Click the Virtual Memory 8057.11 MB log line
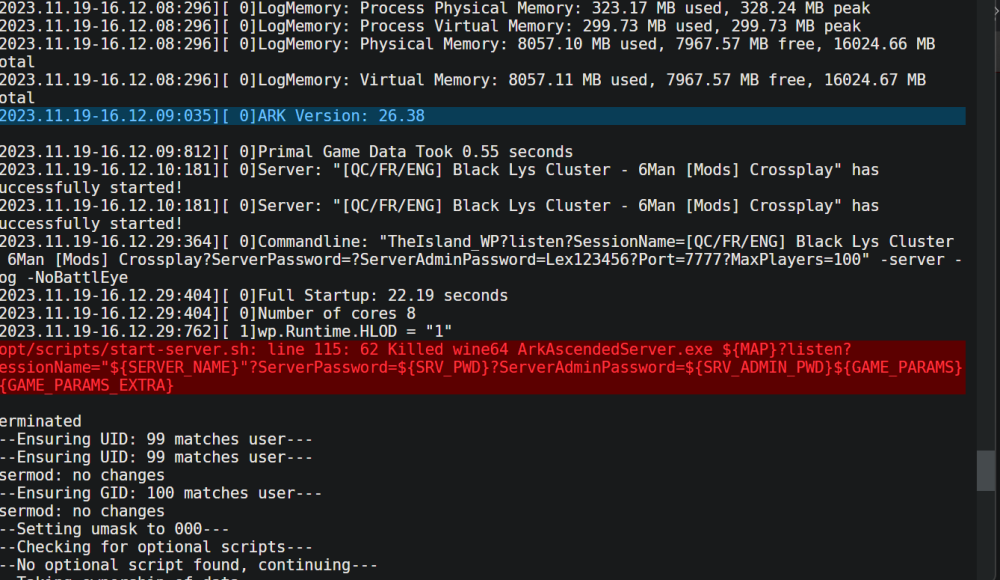Viewport: 1000px width, 580px height. click(x=463, y=89)
